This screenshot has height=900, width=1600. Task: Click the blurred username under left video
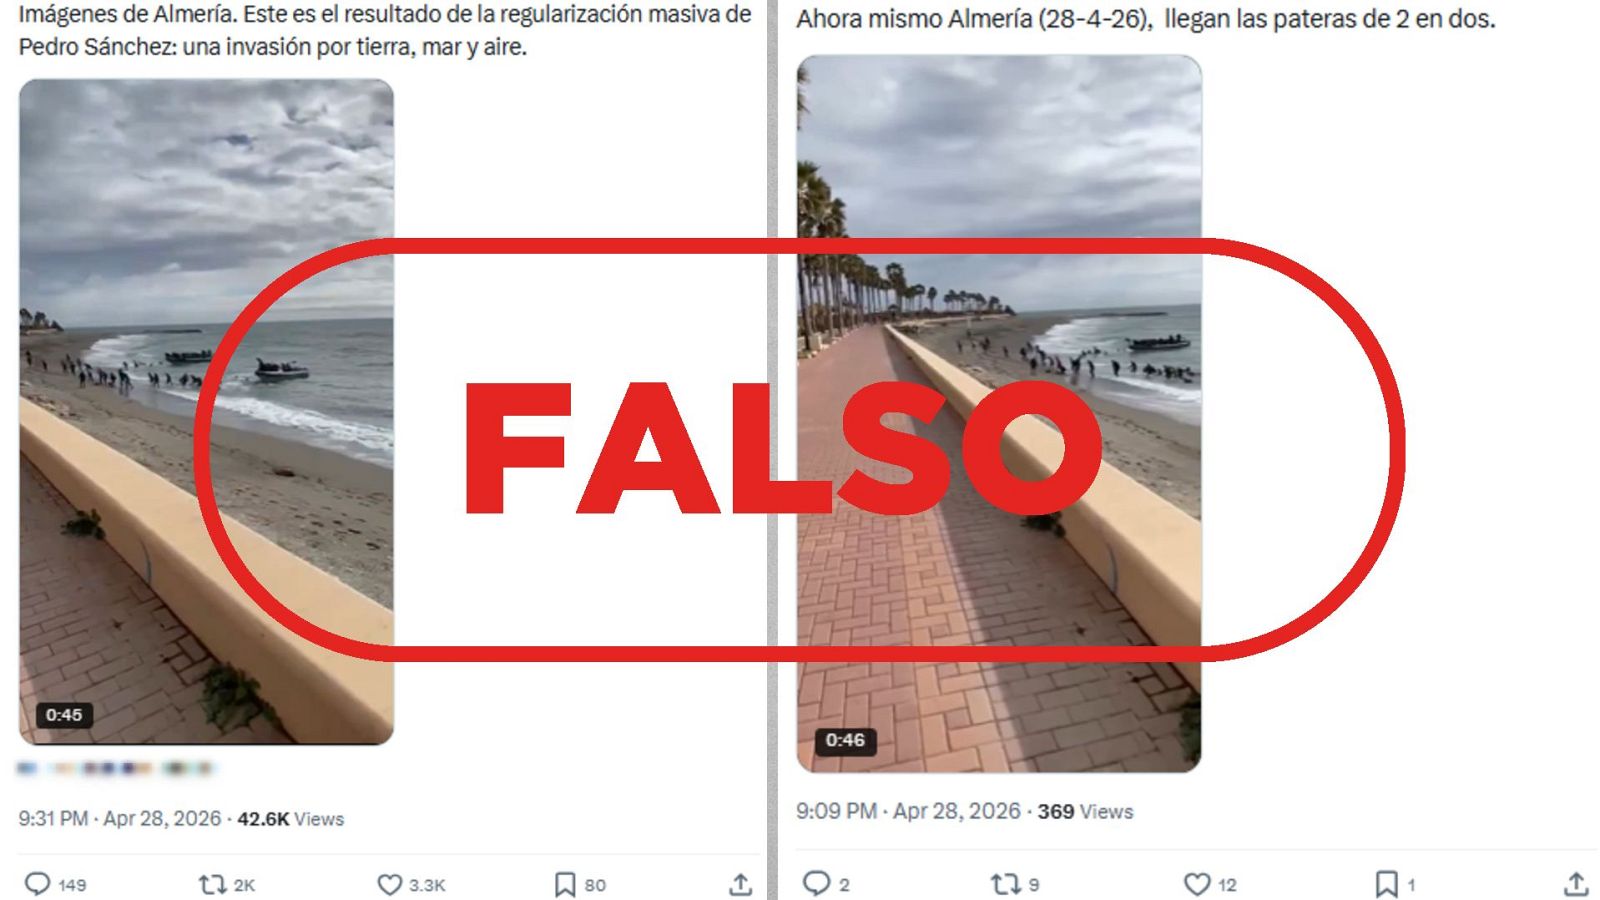tap(116, 768)
